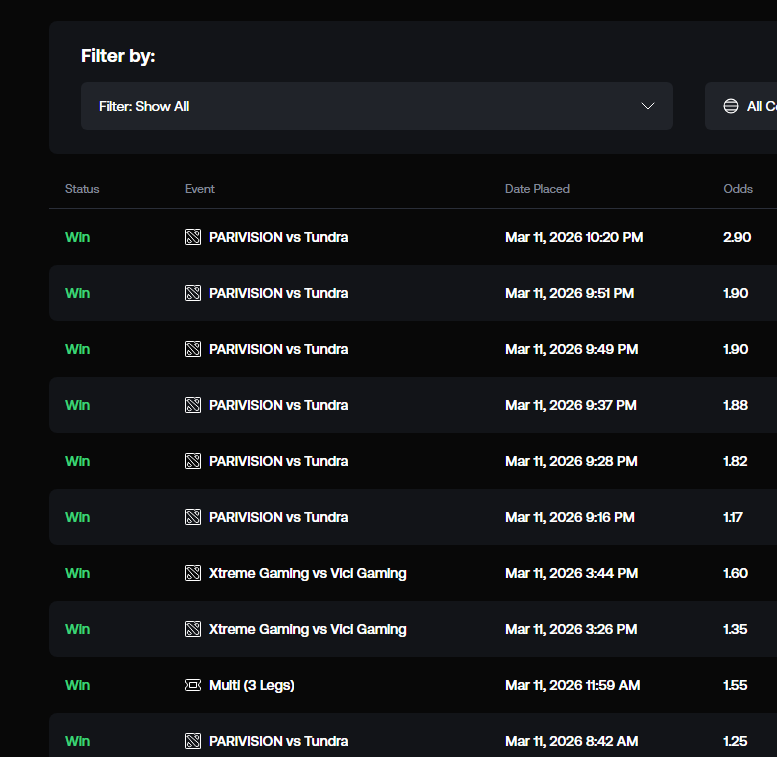Click the globe icon in All dropdown
Screen dimensions: 777x757
coord(730,106)
